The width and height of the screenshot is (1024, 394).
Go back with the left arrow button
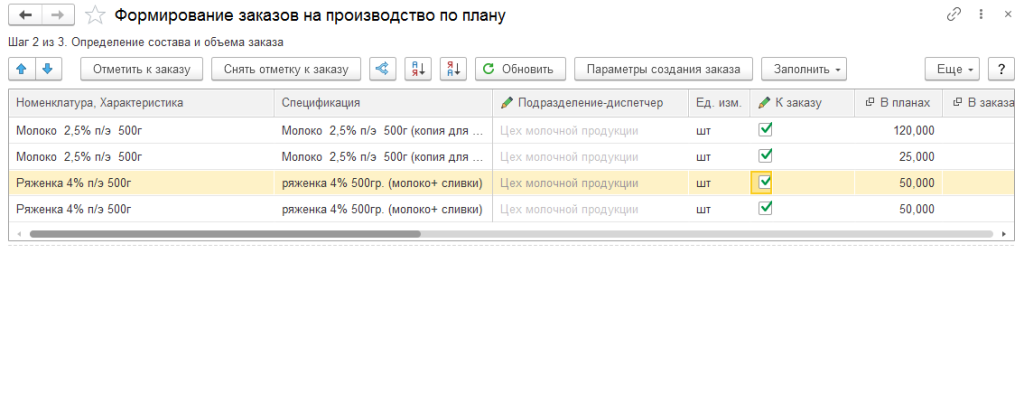pyautogui.click(x=25, y=15)
